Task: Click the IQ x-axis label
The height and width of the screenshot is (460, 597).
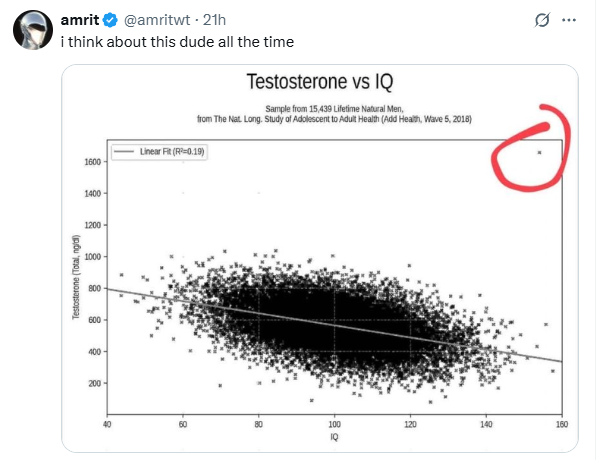Action: 334,437
